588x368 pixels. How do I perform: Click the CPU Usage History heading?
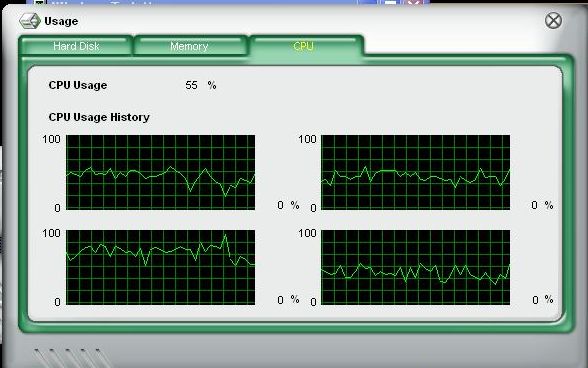(x=99, y=117)
